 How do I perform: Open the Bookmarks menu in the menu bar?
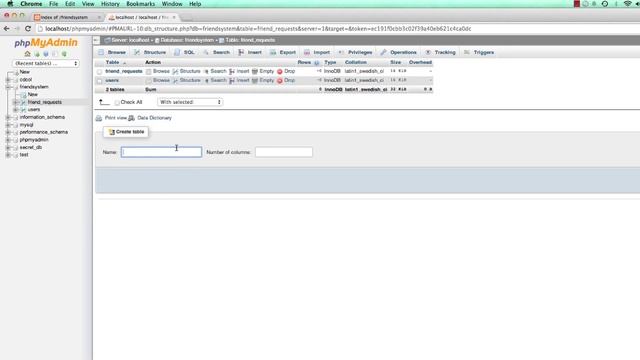[140, 4]
